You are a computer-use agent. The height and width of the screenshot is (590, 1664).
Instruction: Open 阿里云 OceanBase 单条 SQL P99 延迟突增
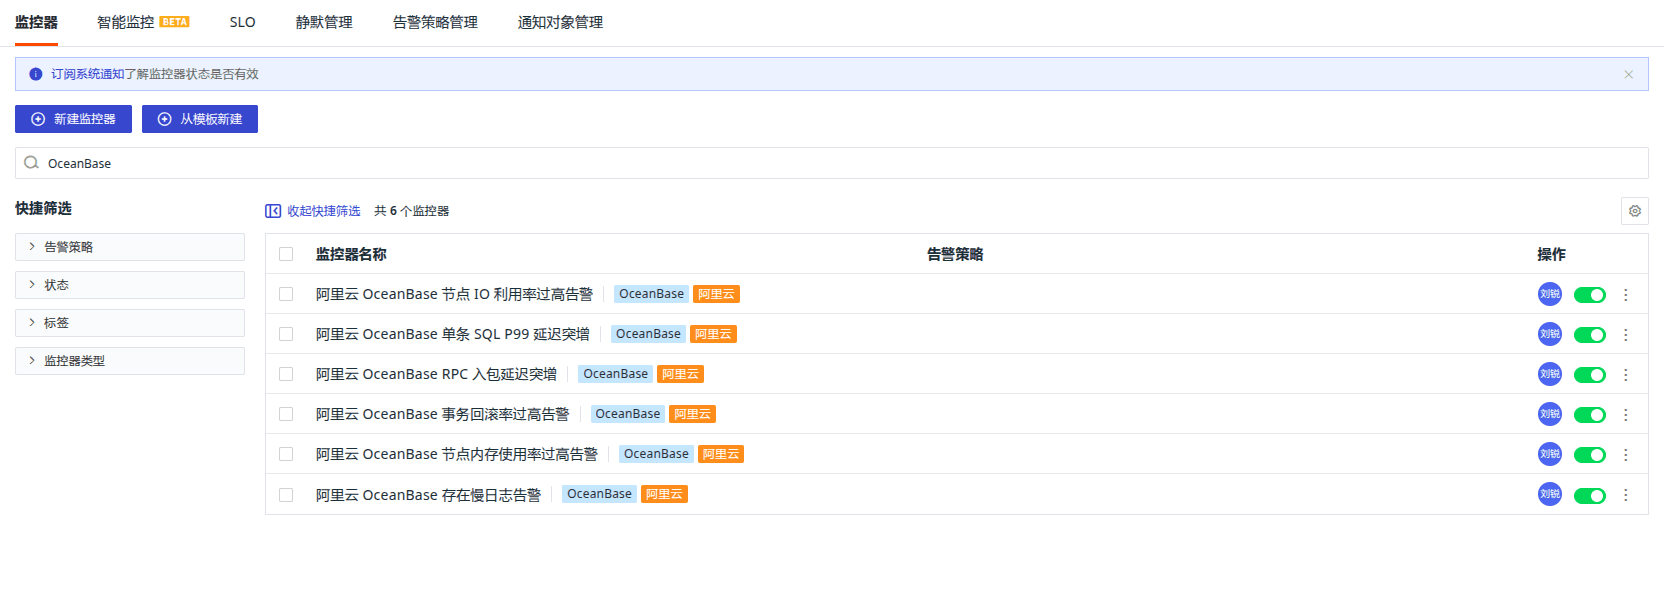(452, 334)
